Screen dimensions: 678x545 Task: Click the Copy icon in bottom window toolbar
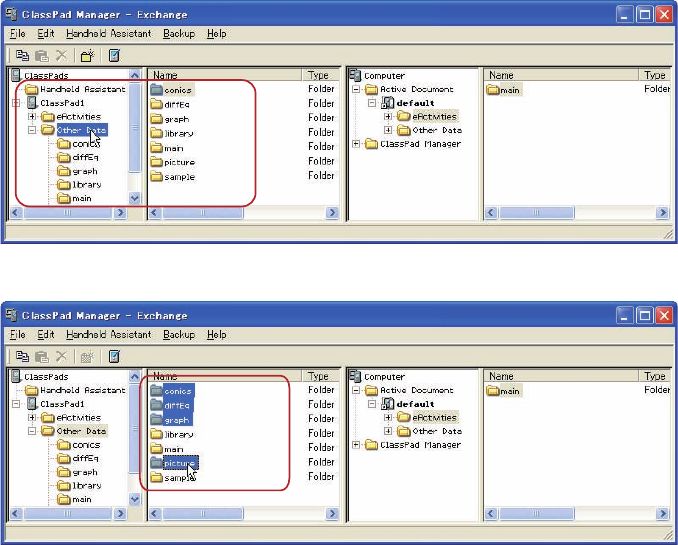pyautogui.click(x=22, y=356)
